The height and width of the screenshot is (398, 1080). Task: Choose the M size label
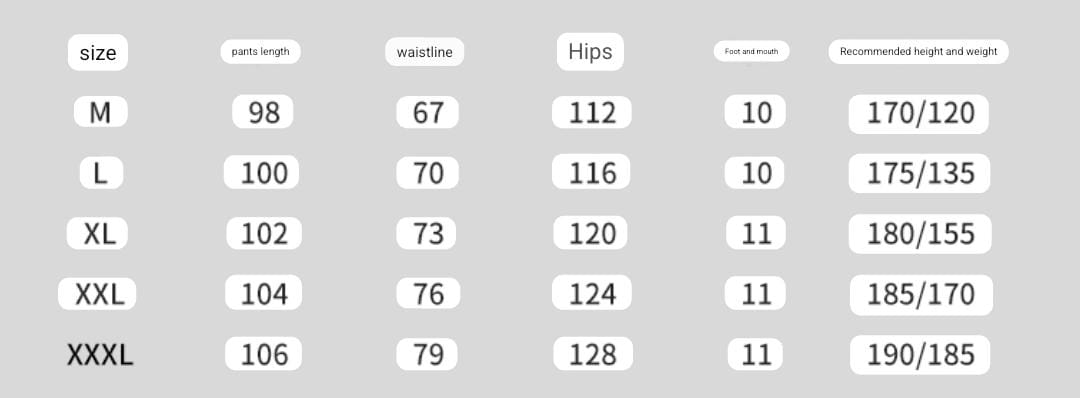(x=101, y=112)
